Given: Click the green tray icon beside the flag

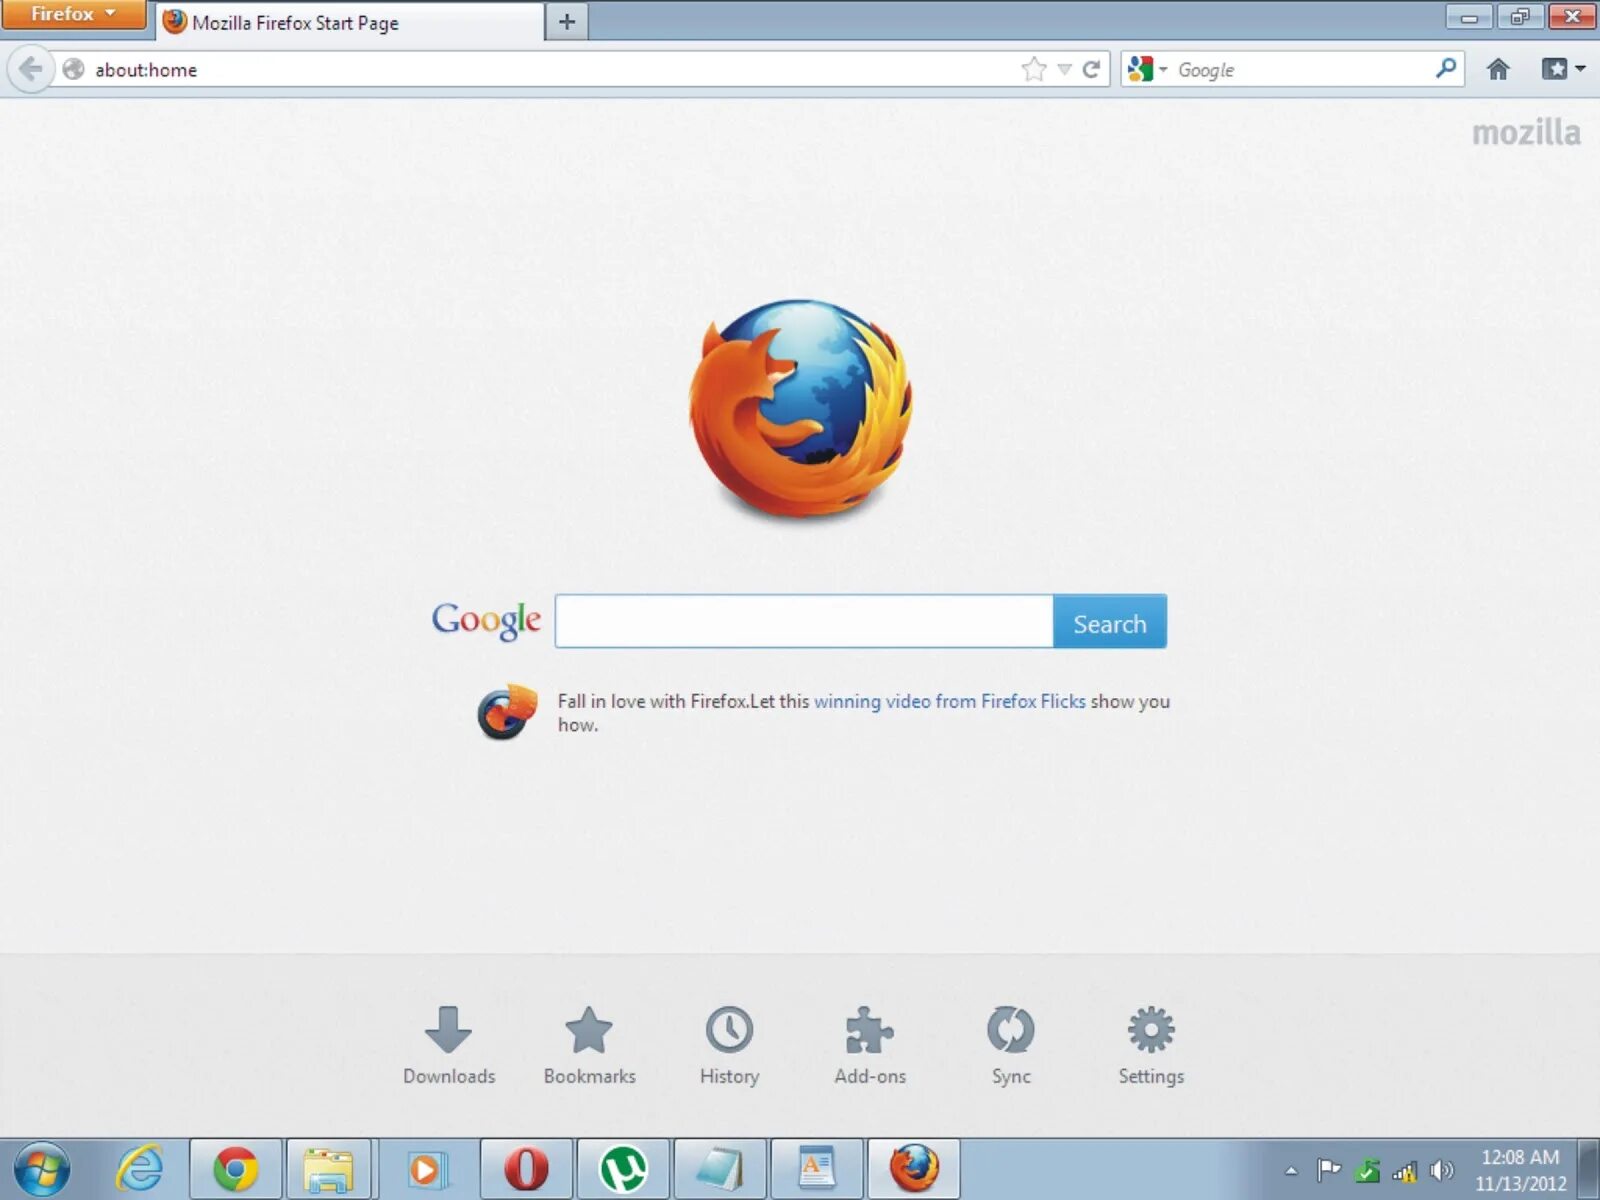Looking at the screenshot, I should coord(1367,1170).
